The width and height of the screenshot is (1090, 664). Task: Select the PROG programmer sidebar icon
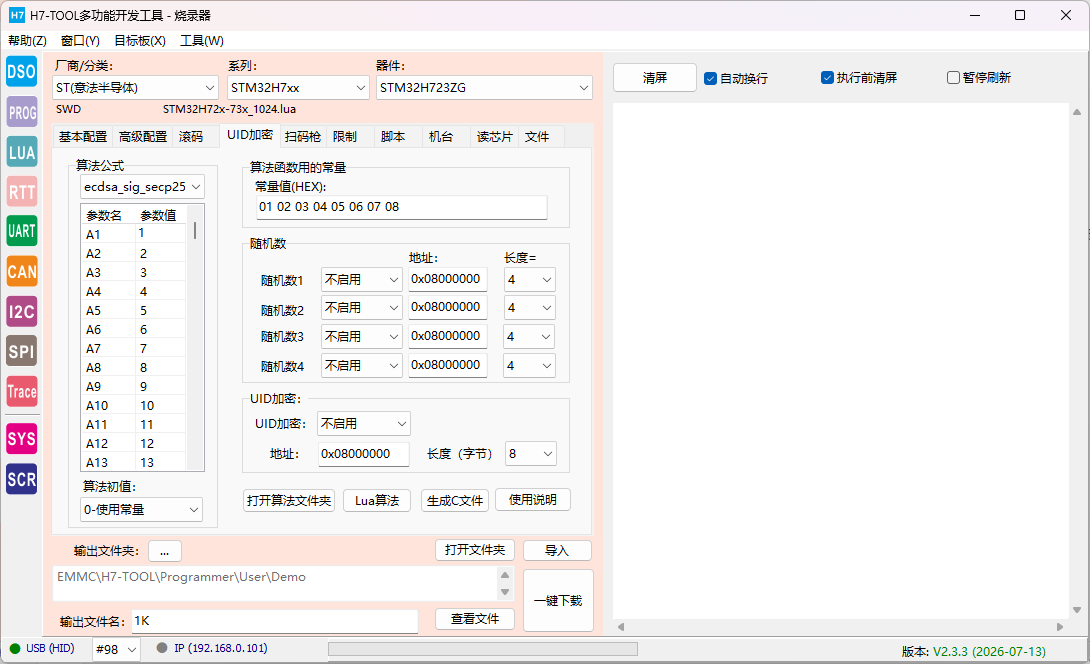pyautogui.click(x=22, y=112)
